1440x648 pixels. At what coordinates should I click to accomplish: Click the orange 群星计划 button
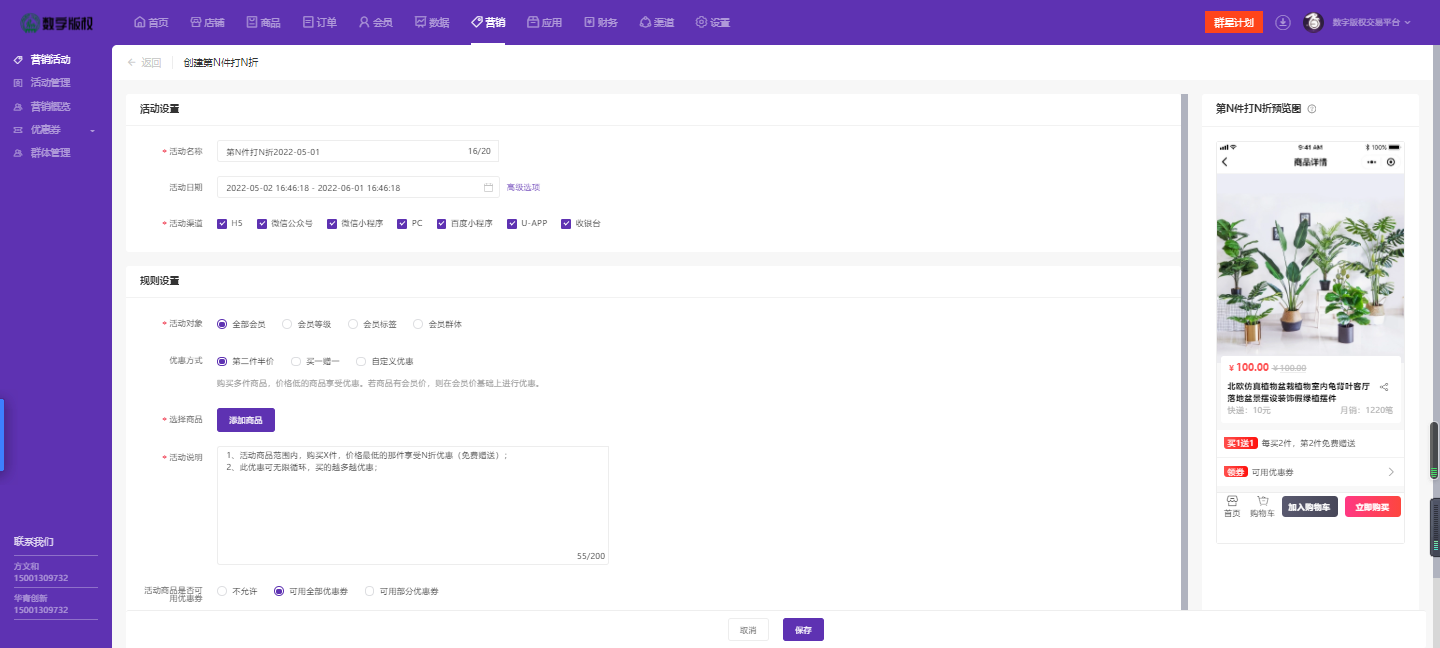click(1234, 22)
